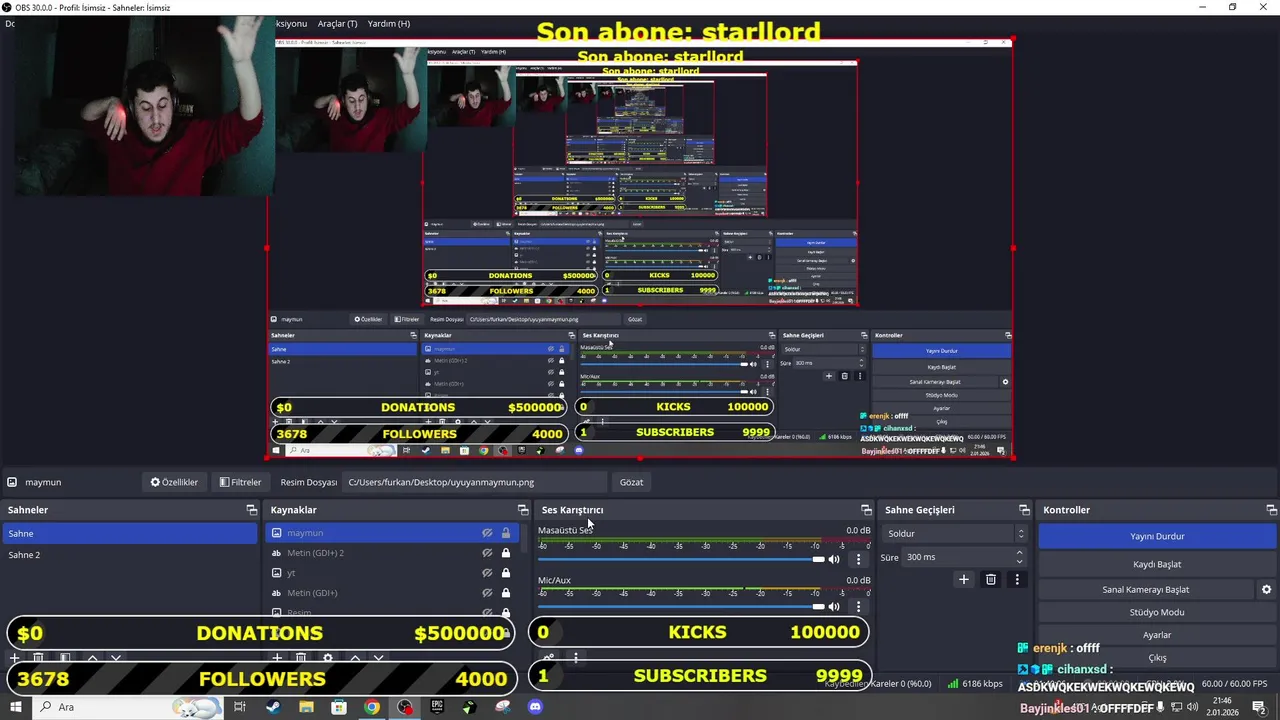Float the Sahne Geçişleri dock panel
The width and height of the screenshot is (1280, 720).
1024,510
